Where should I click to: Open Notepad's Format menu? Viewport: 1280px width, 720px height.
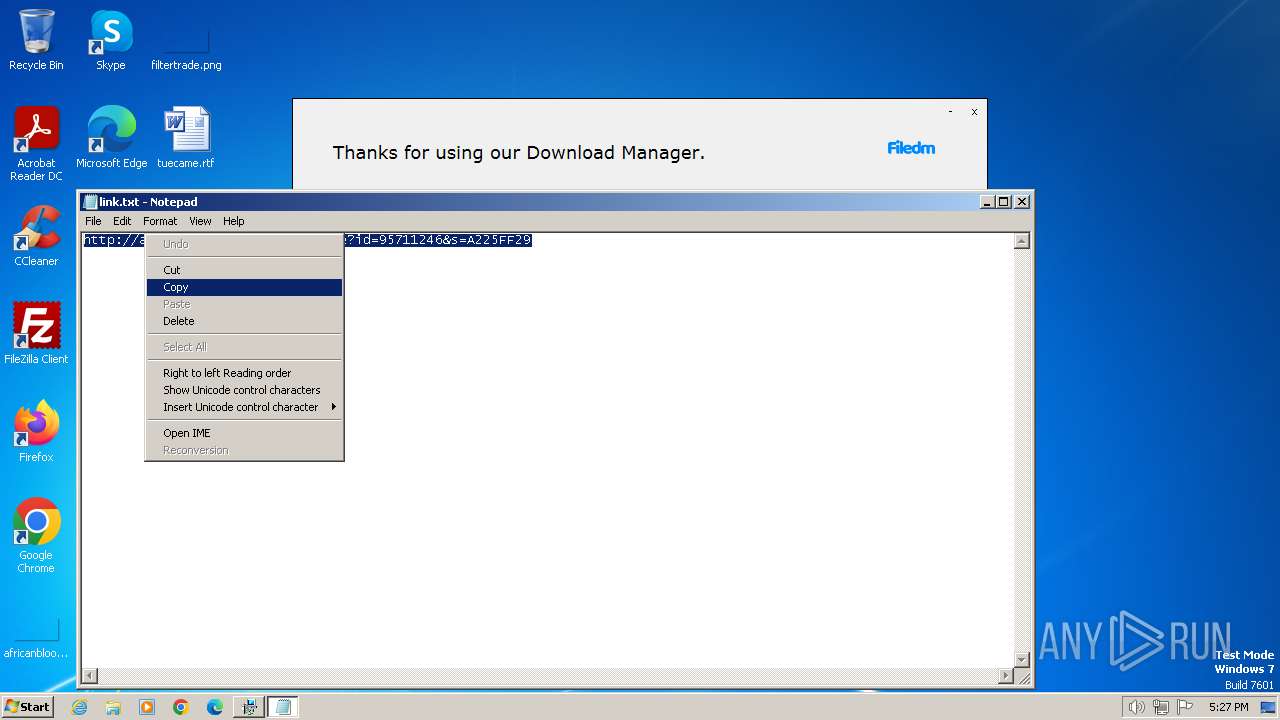tap(160, 221)
